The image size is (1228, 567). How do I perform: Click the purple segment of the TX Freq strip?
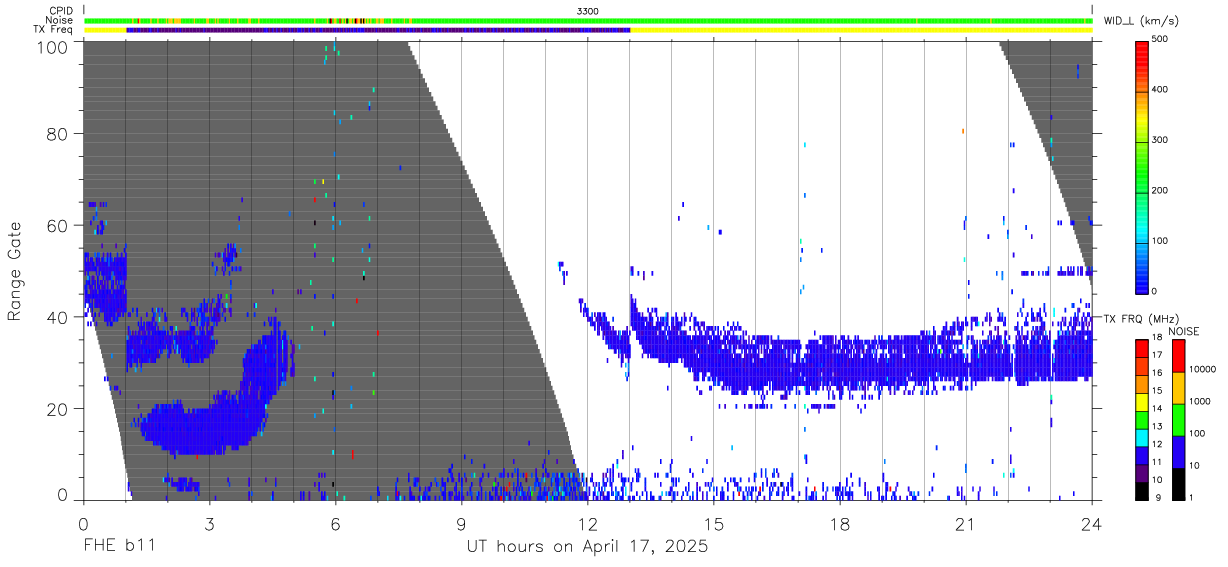point(378,30)
